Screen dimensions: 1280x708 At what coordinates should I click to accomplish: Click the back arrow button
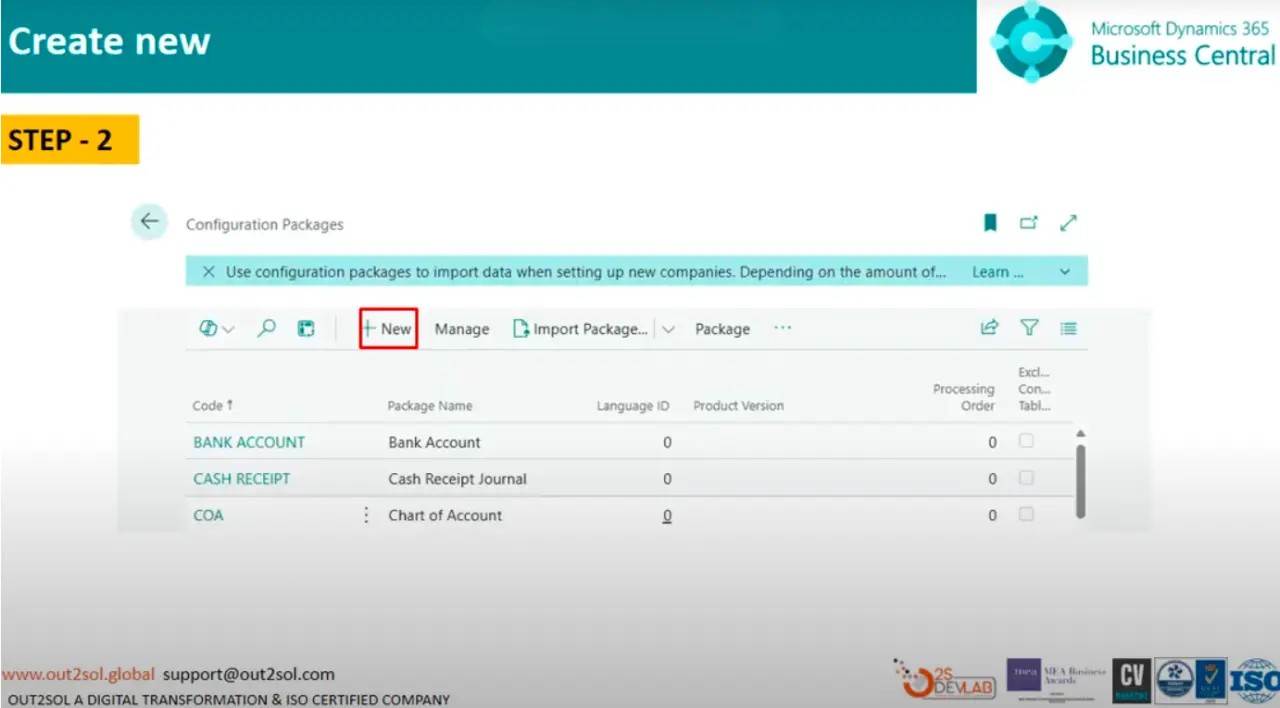[x=149, y=222]
